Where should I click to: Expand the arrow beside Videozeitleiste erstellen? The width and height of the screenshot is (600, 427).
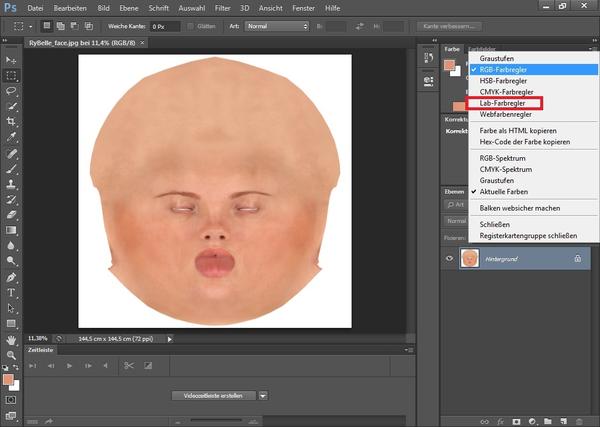(263, 395)
